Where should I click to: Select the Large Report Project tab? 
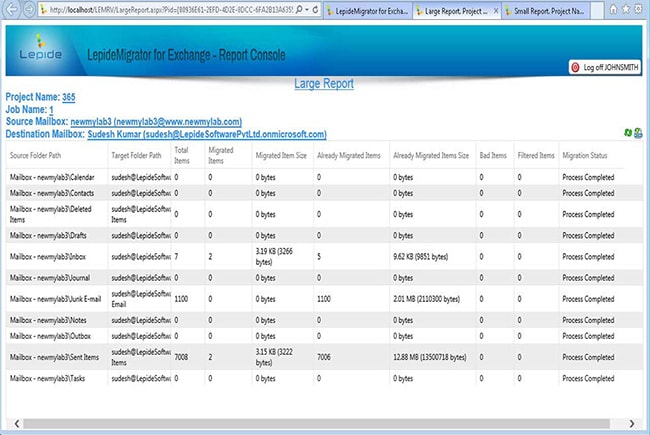[456, 11]
